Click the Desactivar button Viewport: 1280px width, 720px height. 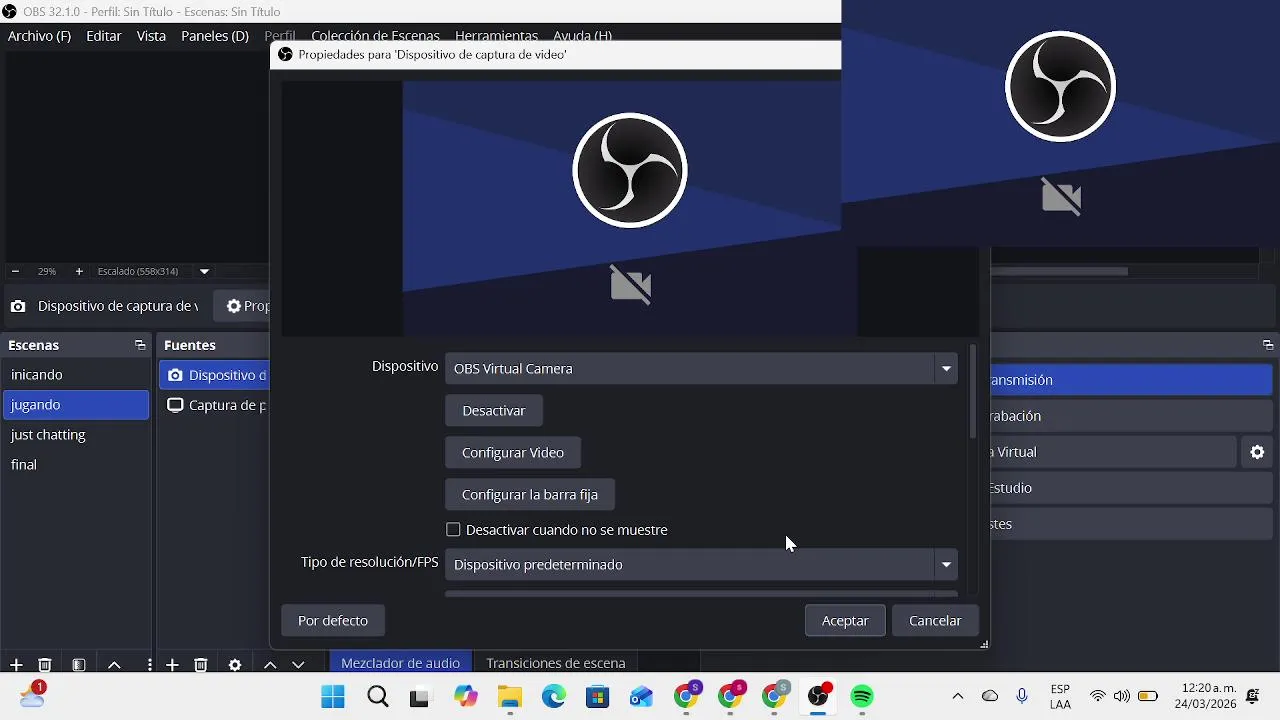tap(494, 411)
